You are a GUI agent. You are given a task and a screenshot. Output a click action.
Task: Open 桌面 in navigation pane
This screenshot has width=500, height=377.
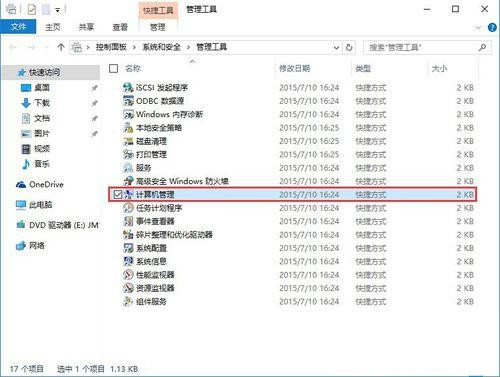(42, 88)
